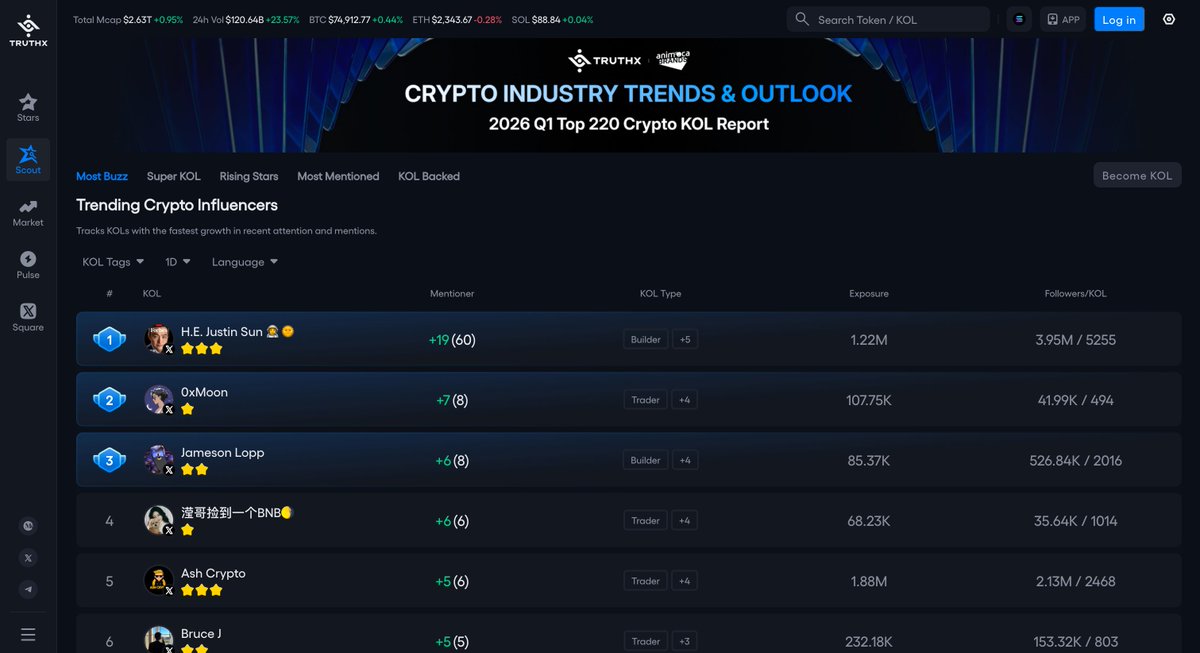Open the Scout sidebar section
The width and height of the screenshot is (1200, 653).
pyautogui.click(x=28, y=160)
